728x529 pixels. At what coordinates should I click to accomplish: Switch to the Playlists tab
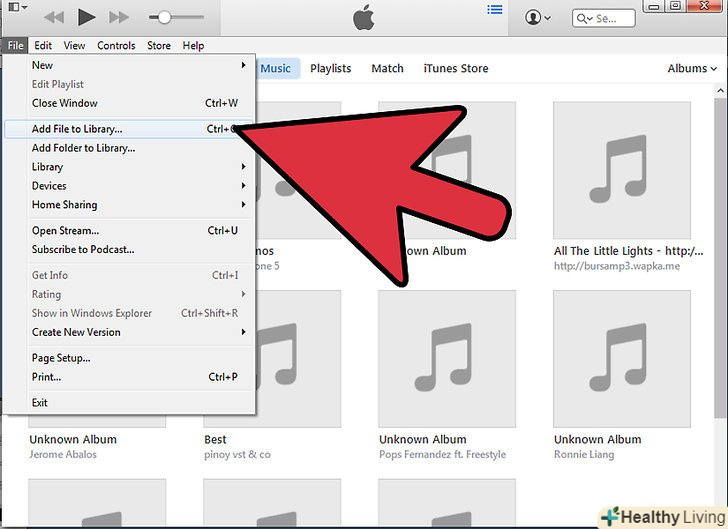pyautogui.click(x=331, y=68)
